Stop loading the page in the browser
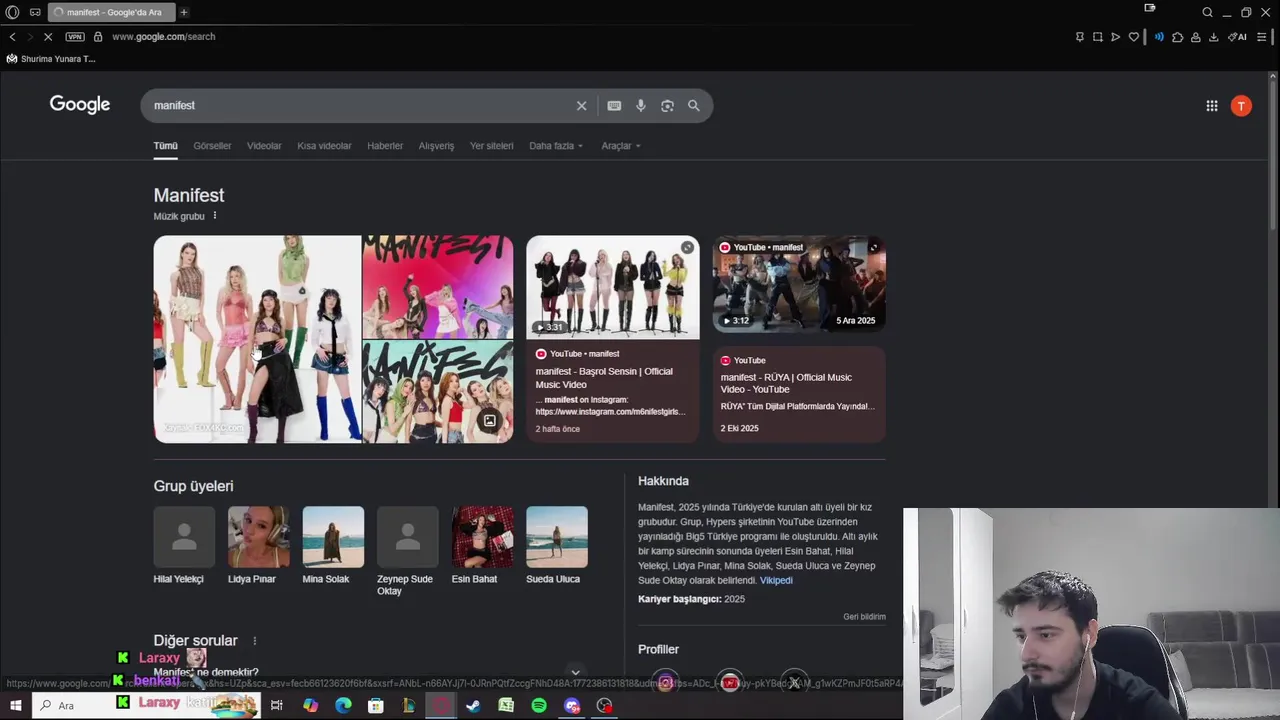The image size is (1280, 720). pos(47,37)
